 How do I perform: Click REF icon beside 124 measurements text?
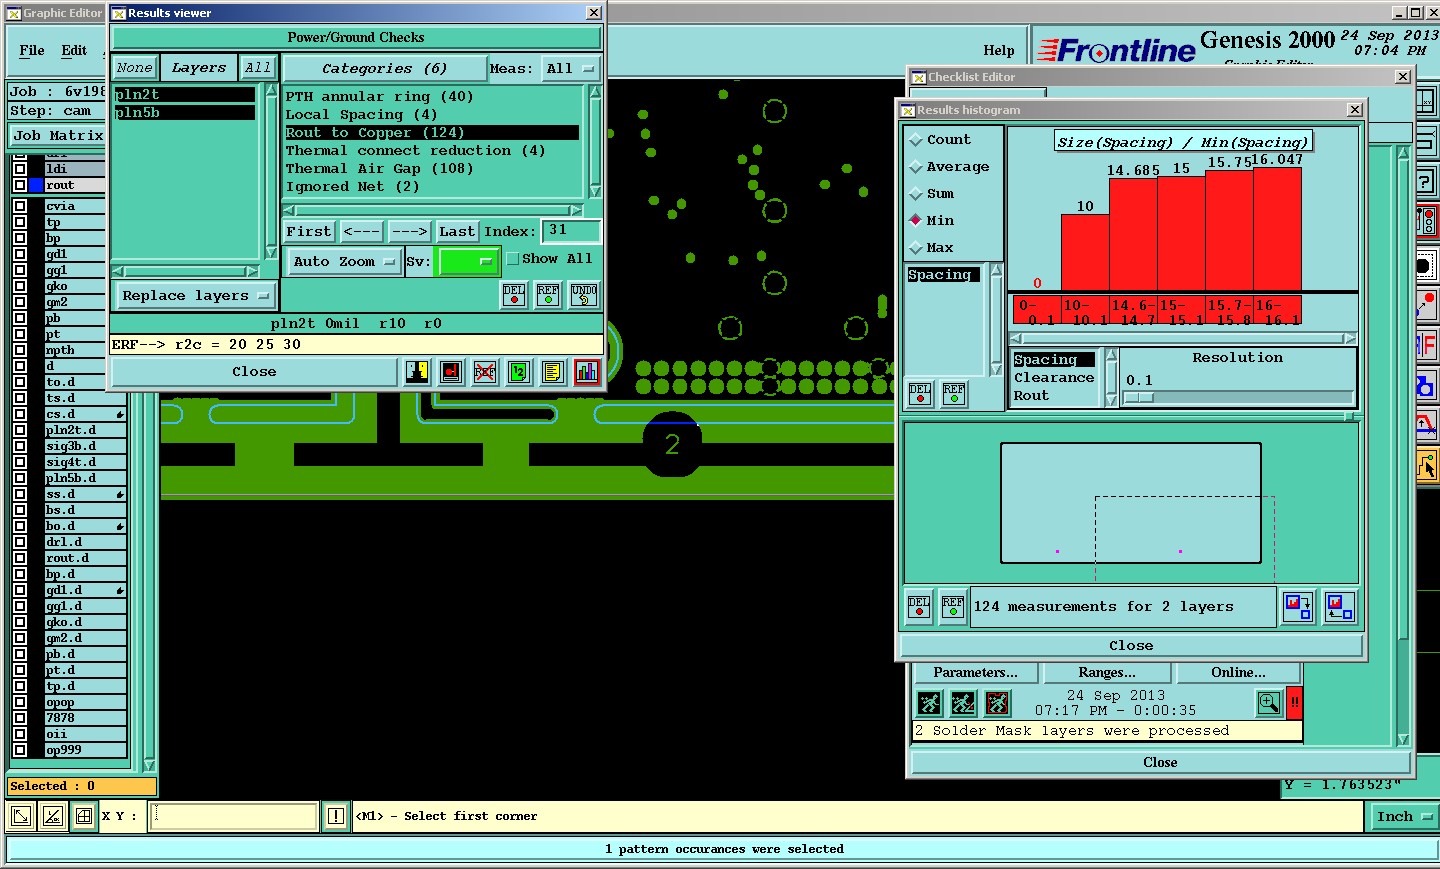[953, 606]
